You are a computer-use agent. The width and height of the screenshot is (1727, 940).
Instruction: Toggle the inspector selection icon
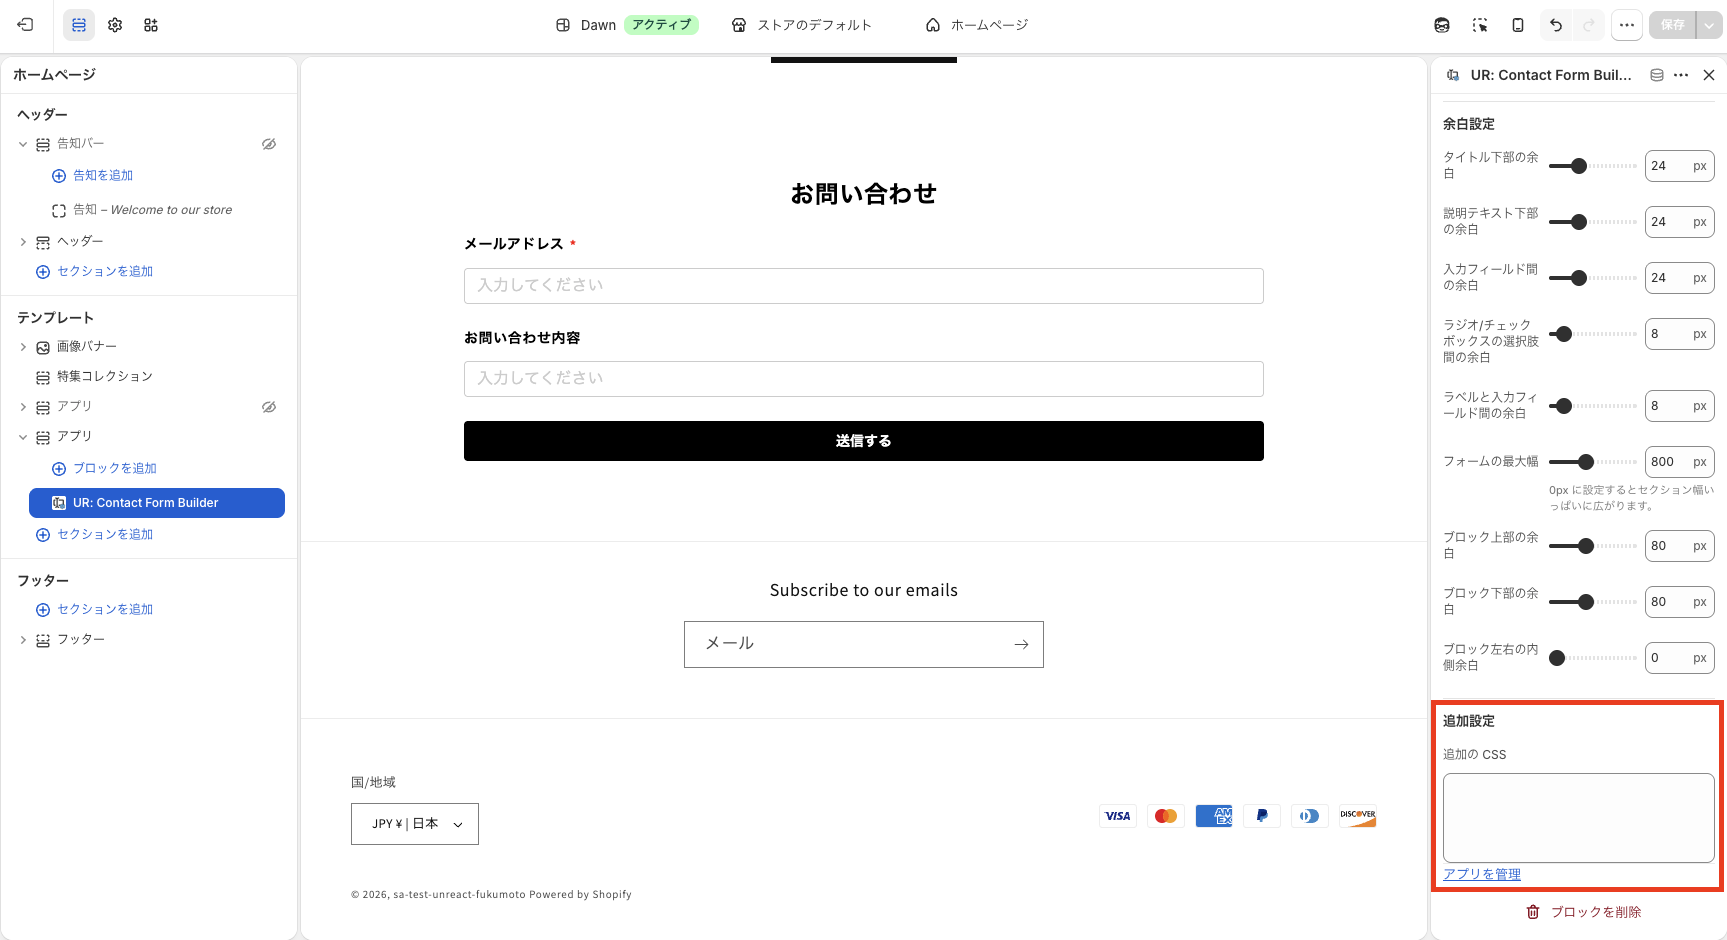(1480, 25)
